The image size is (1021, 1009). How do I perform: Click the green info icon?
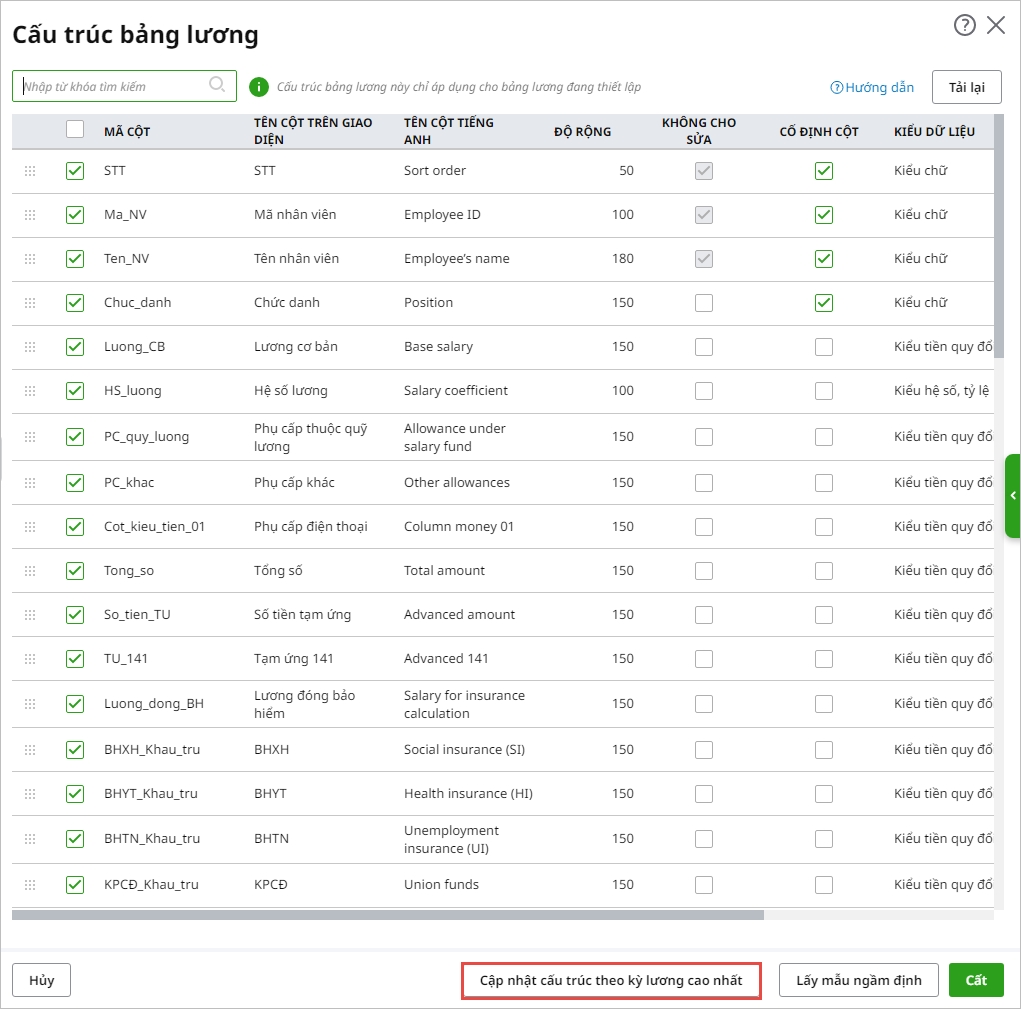pyautogui.click(x=258, y=87)
